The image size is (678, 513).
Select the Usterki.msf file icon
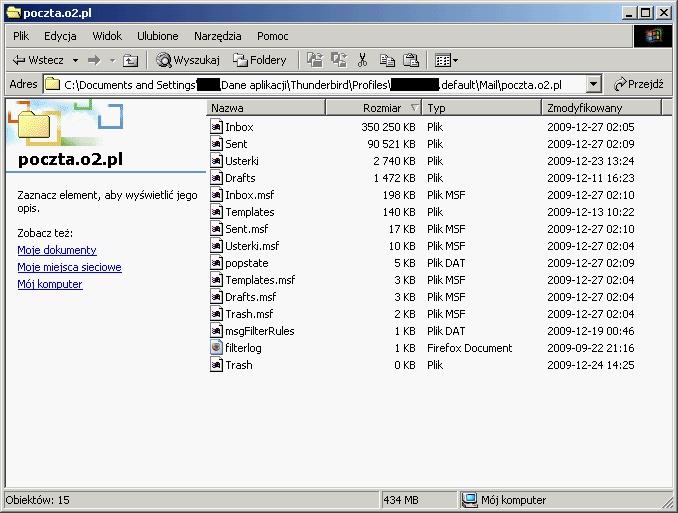pyautogui.click(x=216, y=246)
